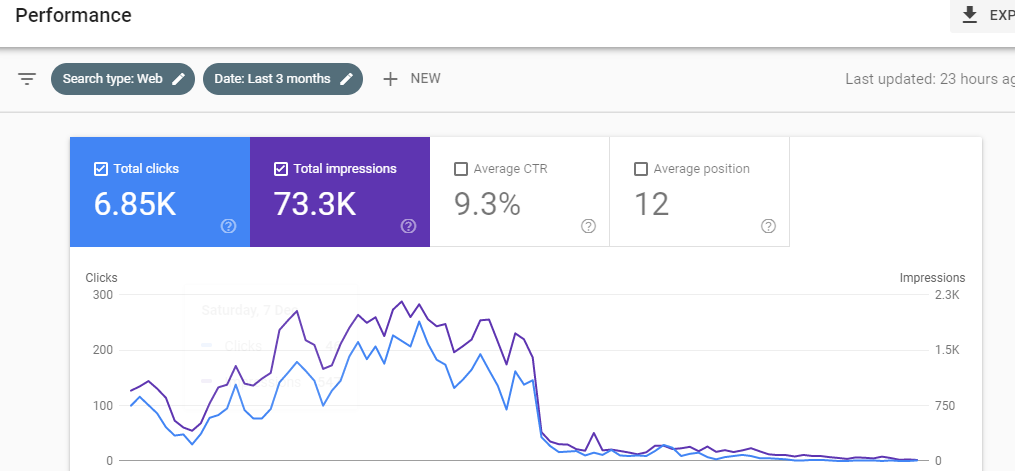
Task: Click the plus icon beside NEW
Action: coord(390,79)
